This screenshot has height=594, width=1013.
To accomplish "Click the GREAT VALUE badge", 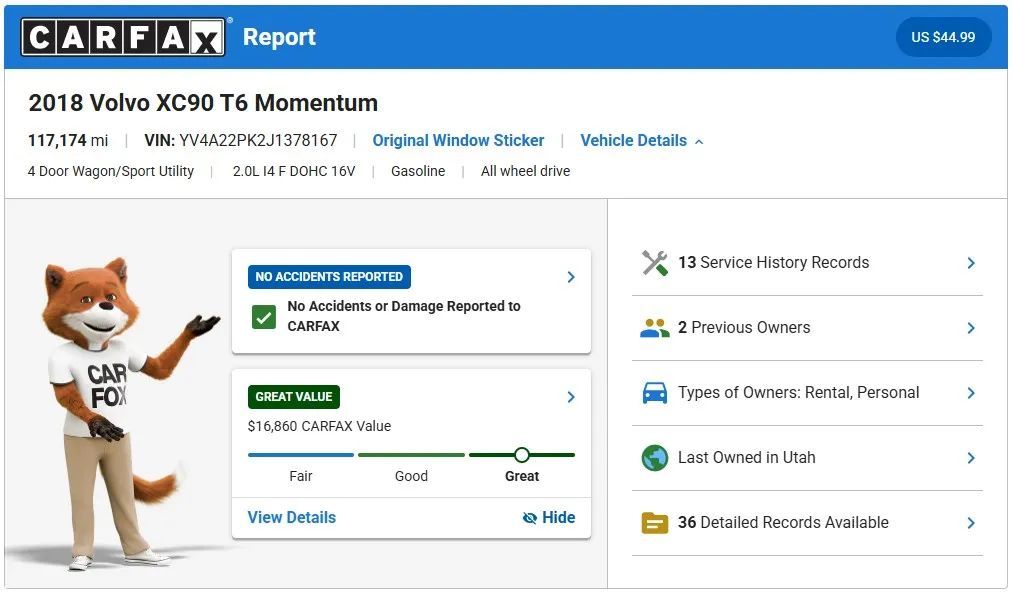I will pos(293,397).
